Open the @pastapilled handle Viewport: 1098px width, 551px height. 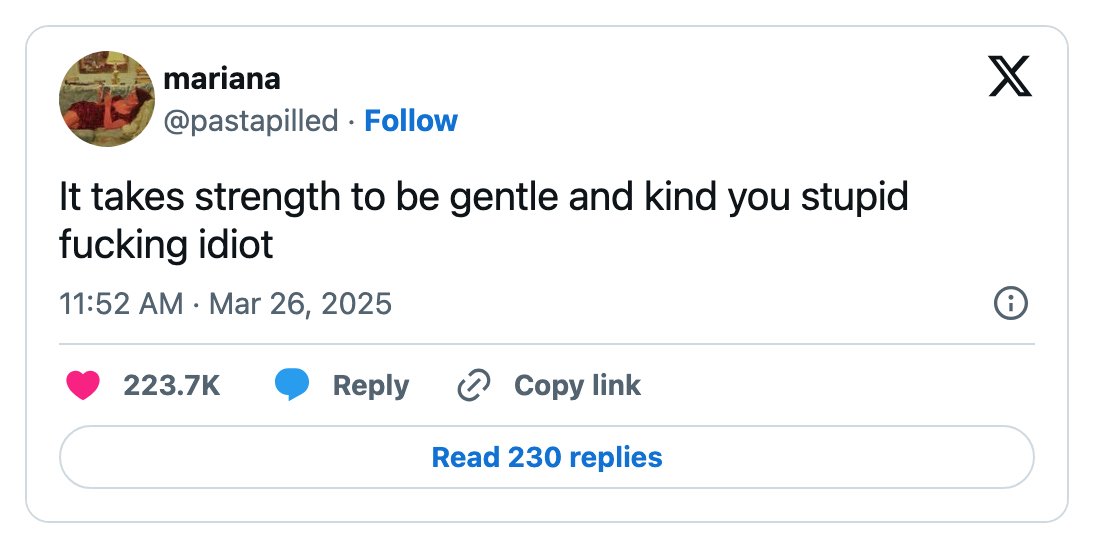click(251, 121)
